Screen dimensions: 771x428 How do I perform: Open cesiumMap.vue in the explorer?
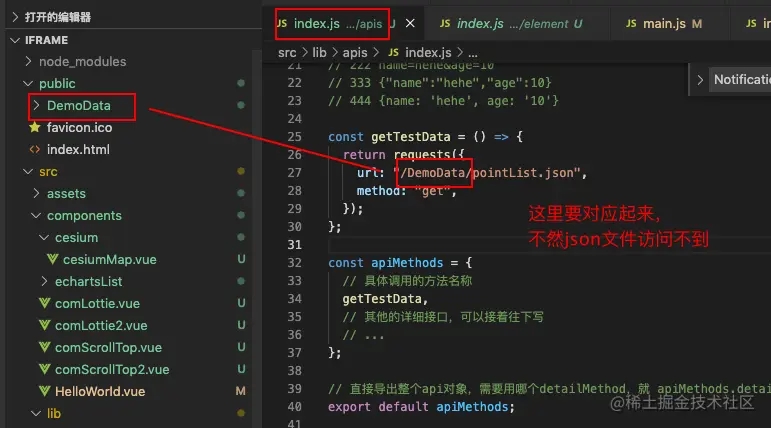[110, 260]
